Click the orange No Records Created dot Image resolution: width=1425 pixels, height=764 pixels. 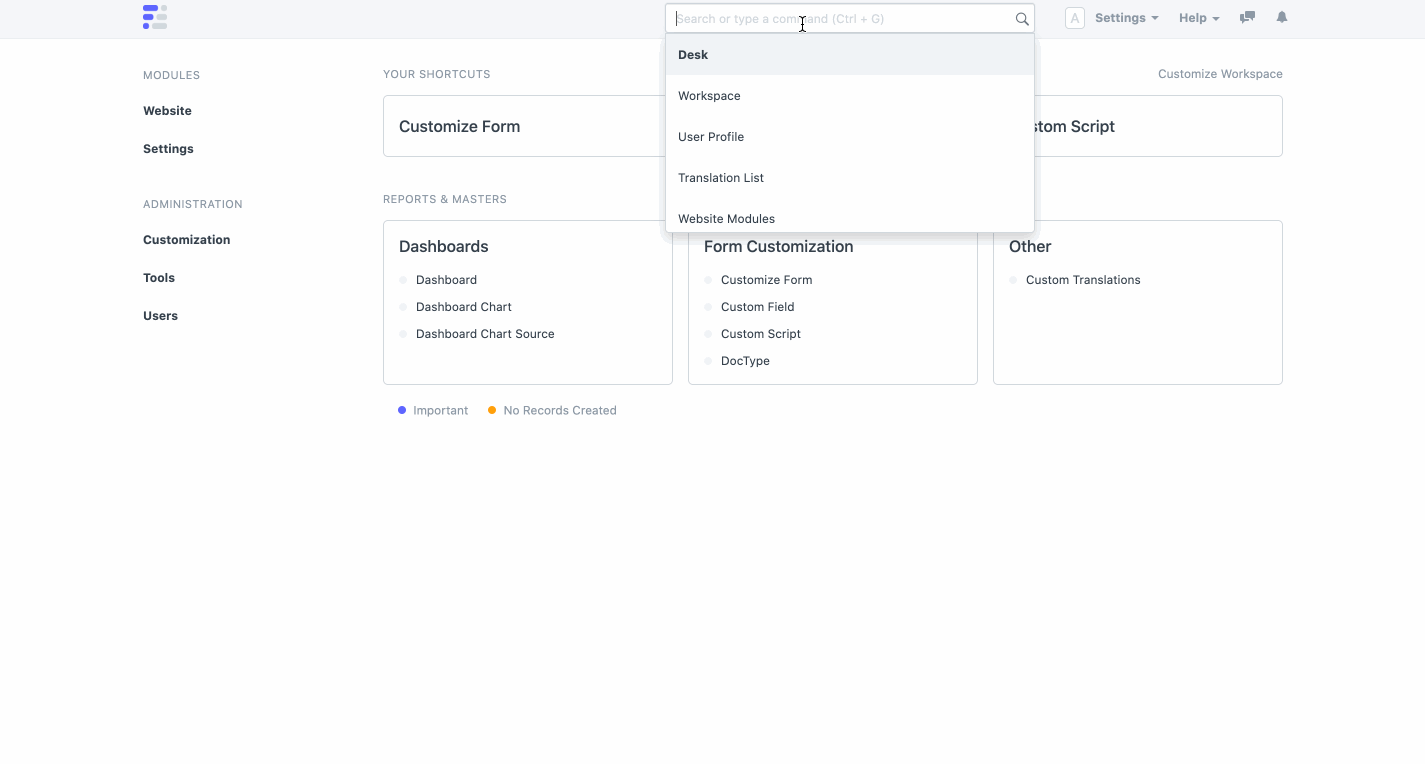coord(491,410)
